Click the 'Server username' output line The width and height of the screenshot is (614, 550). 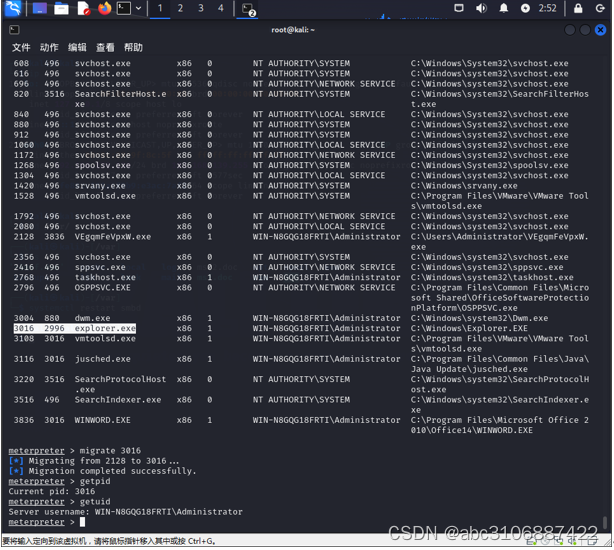pos(125,512)
